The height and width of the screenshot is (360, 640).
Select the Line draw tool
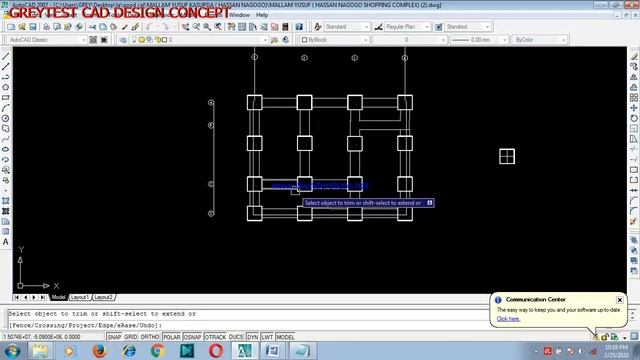pyautogui.click(x=6, y=56)
